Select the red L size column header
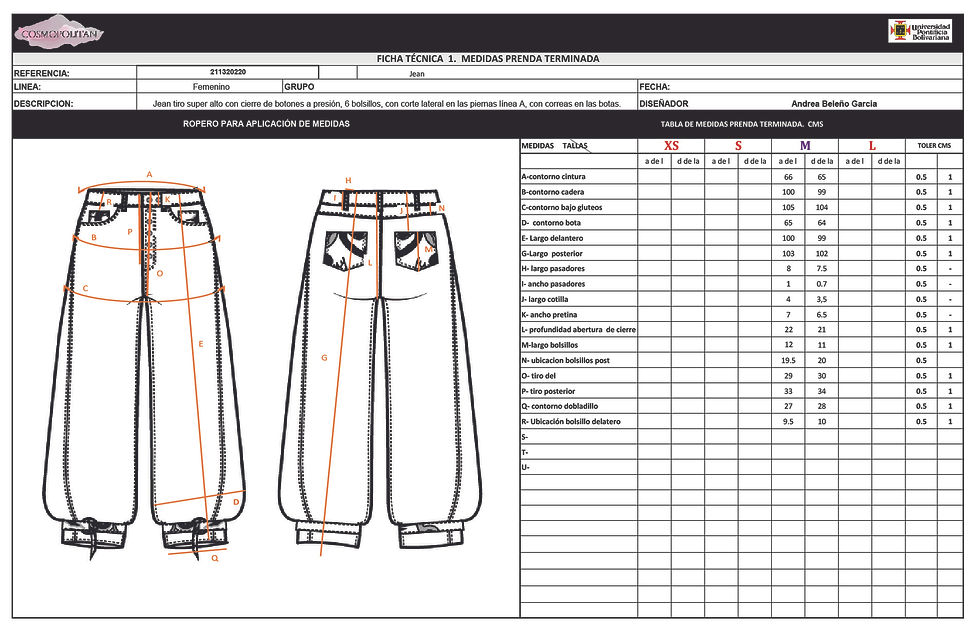The height and width of the screenshot is (634, 980). click(x=872, y=146)
